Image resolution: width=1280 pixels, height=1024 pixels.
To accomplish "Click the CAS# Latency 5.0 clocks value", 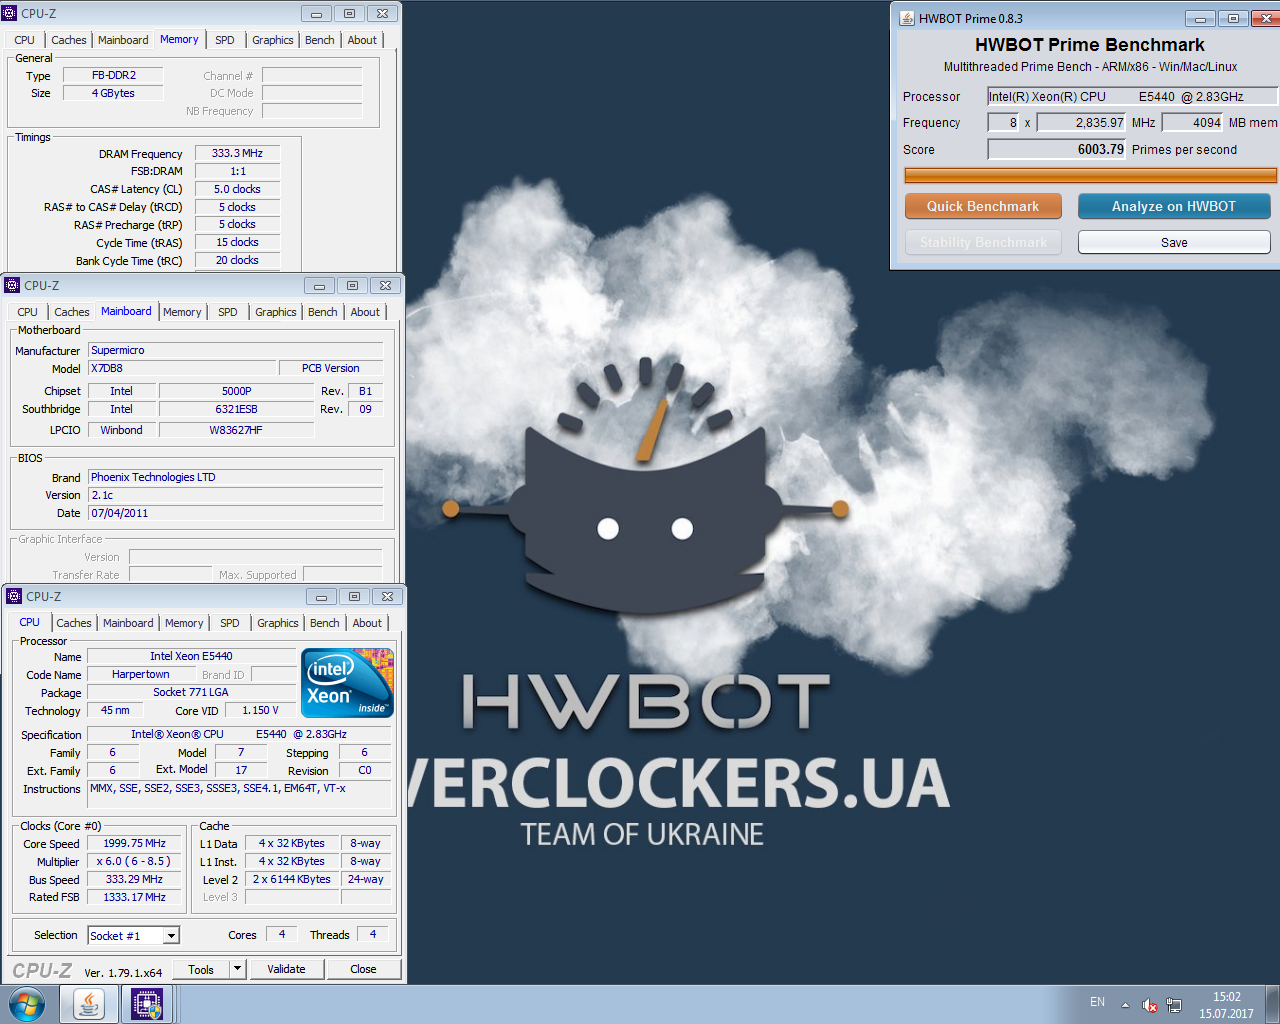I will coord(237,189).
